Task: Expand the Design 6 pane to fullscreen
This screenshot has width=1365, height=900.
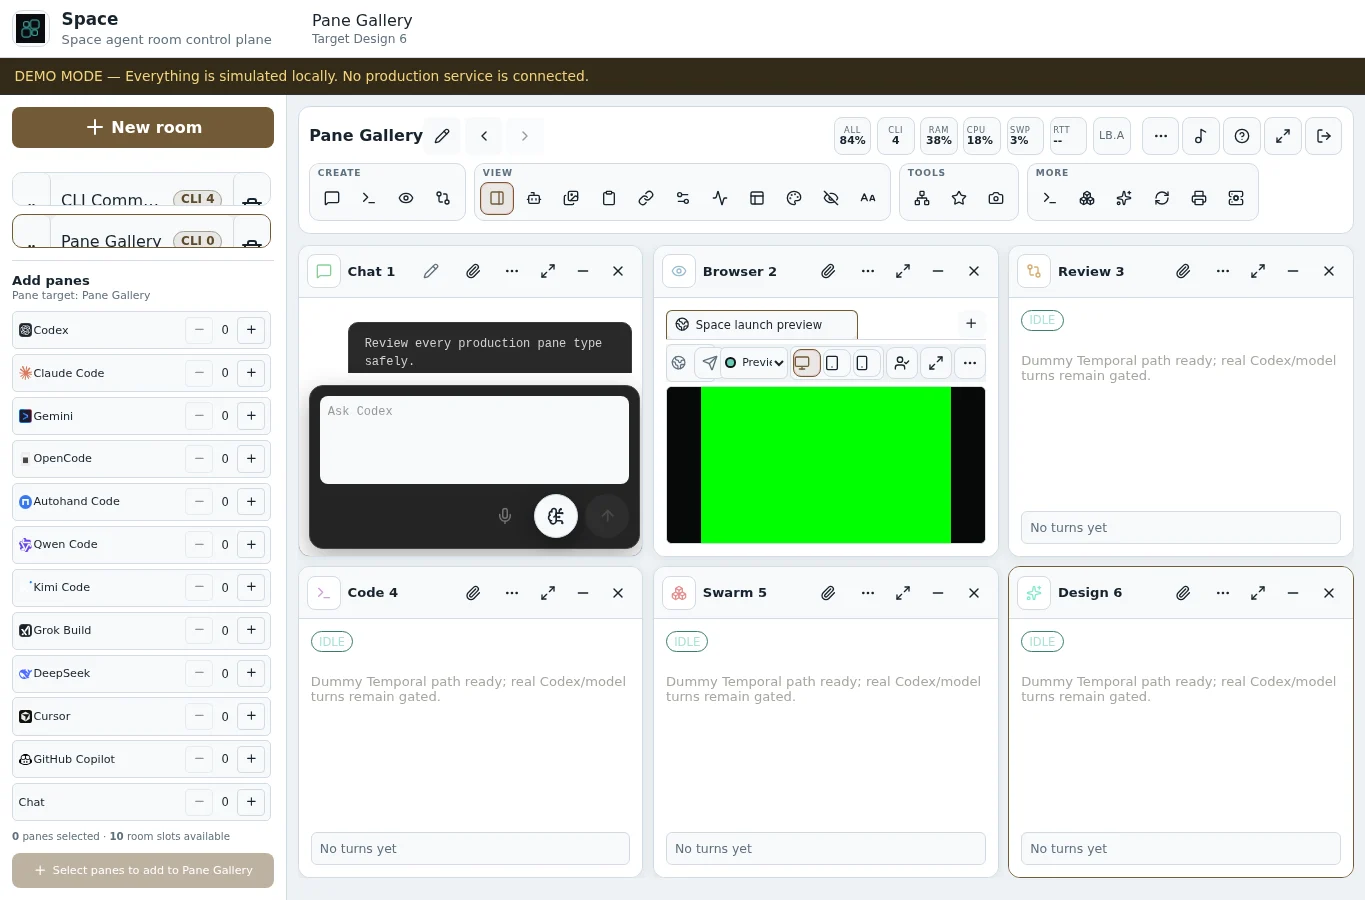Action: [1258, 593]
